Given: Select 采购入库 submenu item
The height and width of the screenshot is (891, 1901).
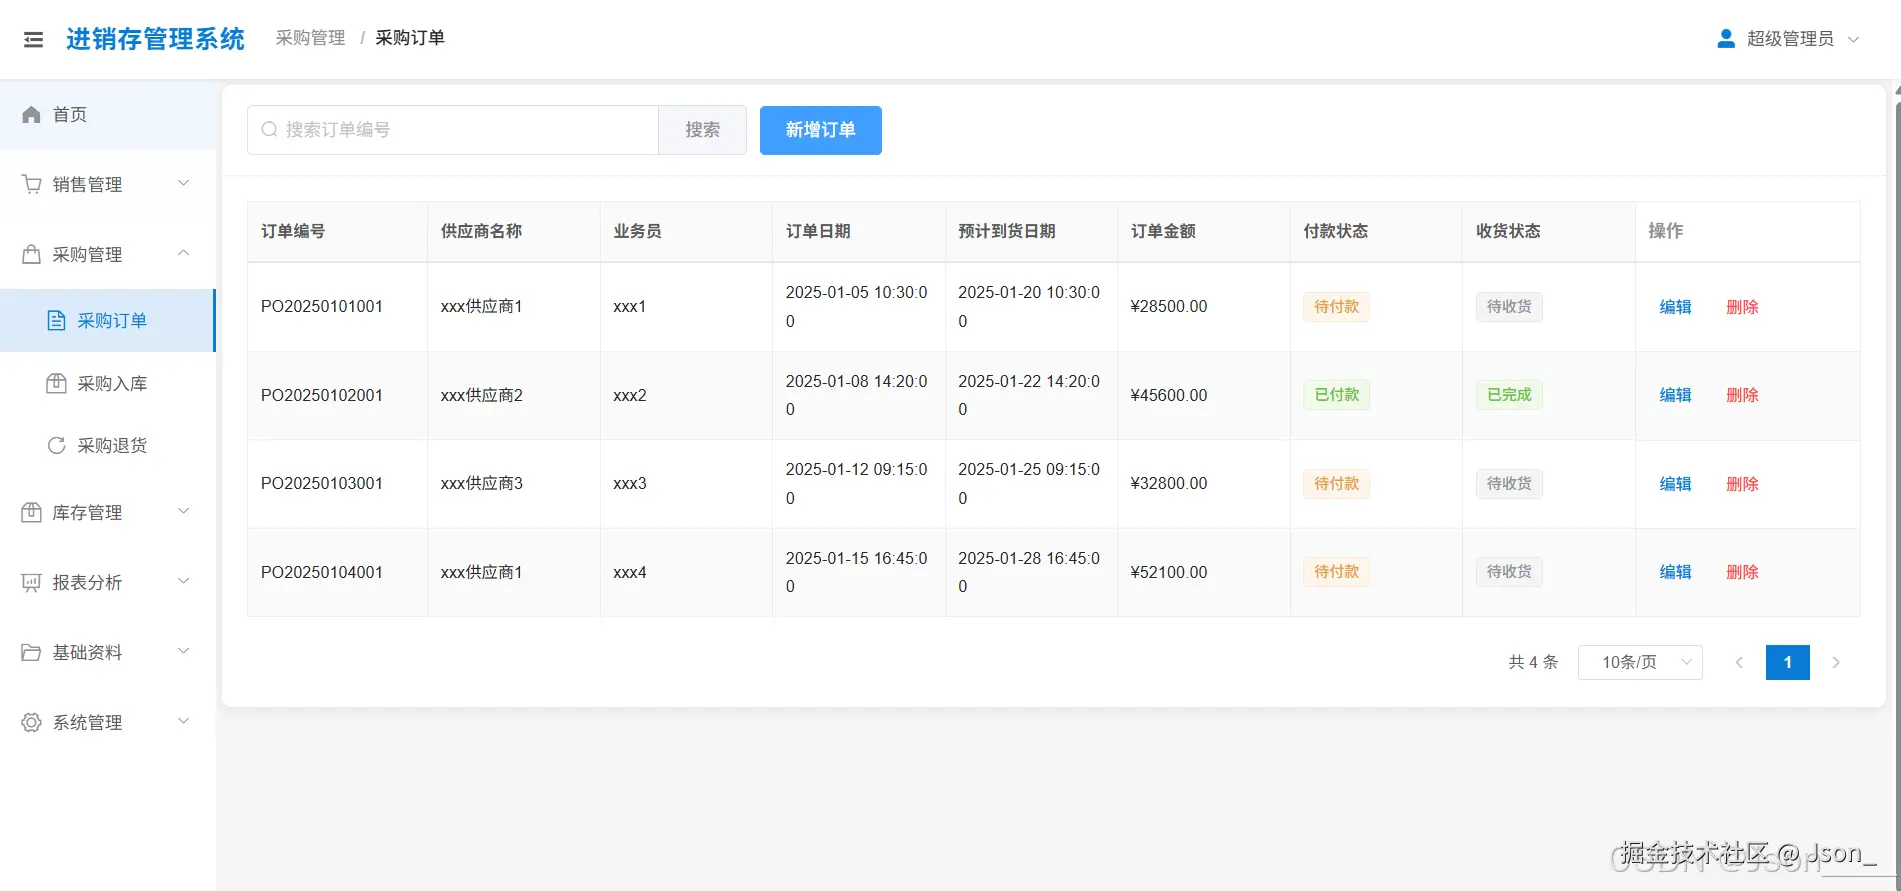Looking at the screenshot, I should [108, 383].
